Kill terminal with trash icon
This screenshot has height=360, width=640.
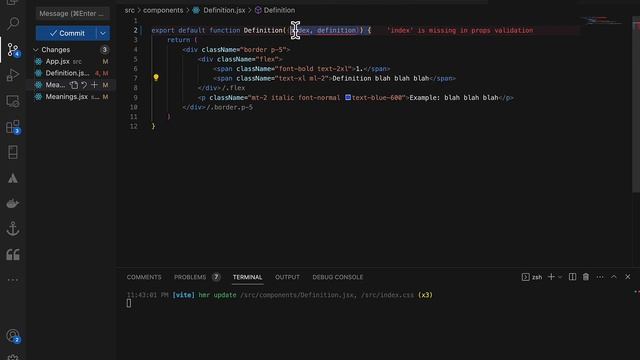(586, 277)
